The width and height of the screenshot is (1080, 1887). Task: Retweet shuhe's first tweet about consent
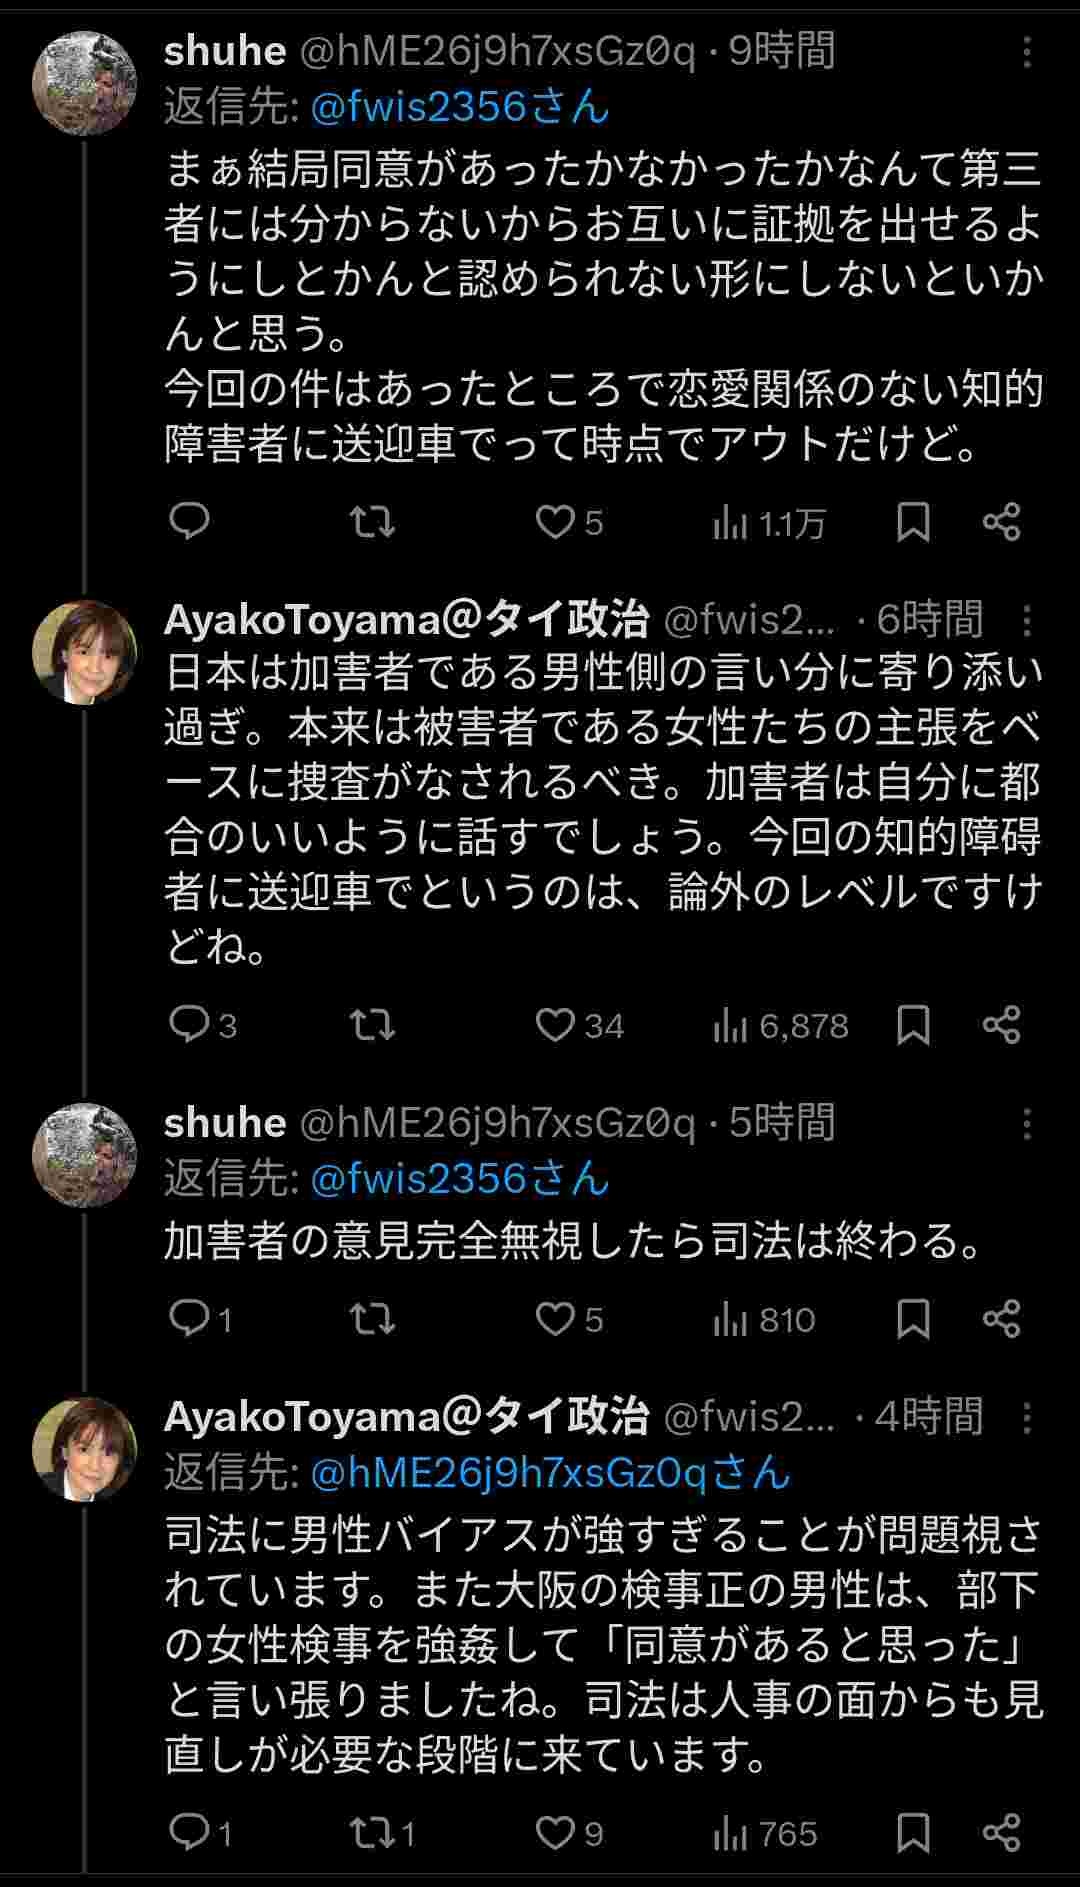pyautogui.click(x=372, y=522)
